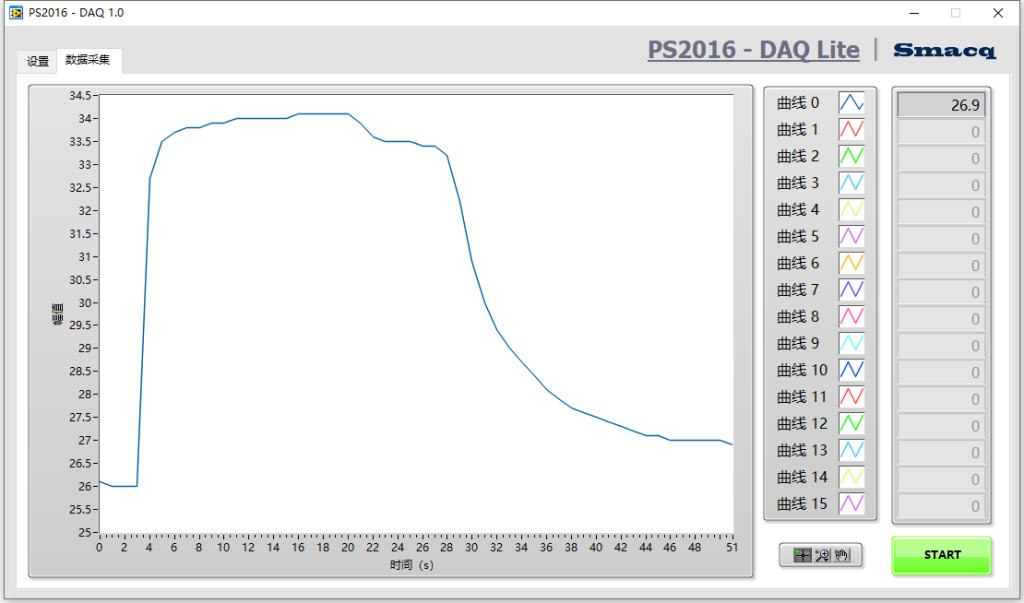The width and height of the screenshot is (1024, 603).
Task: Click the blue plot icon for 曲线 0
Action: [852, 103]
